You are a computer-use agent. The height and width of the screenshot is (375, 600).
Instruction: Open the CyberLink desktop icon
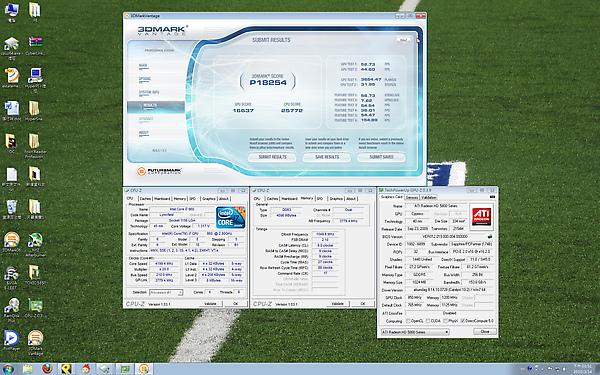[35, 46]
